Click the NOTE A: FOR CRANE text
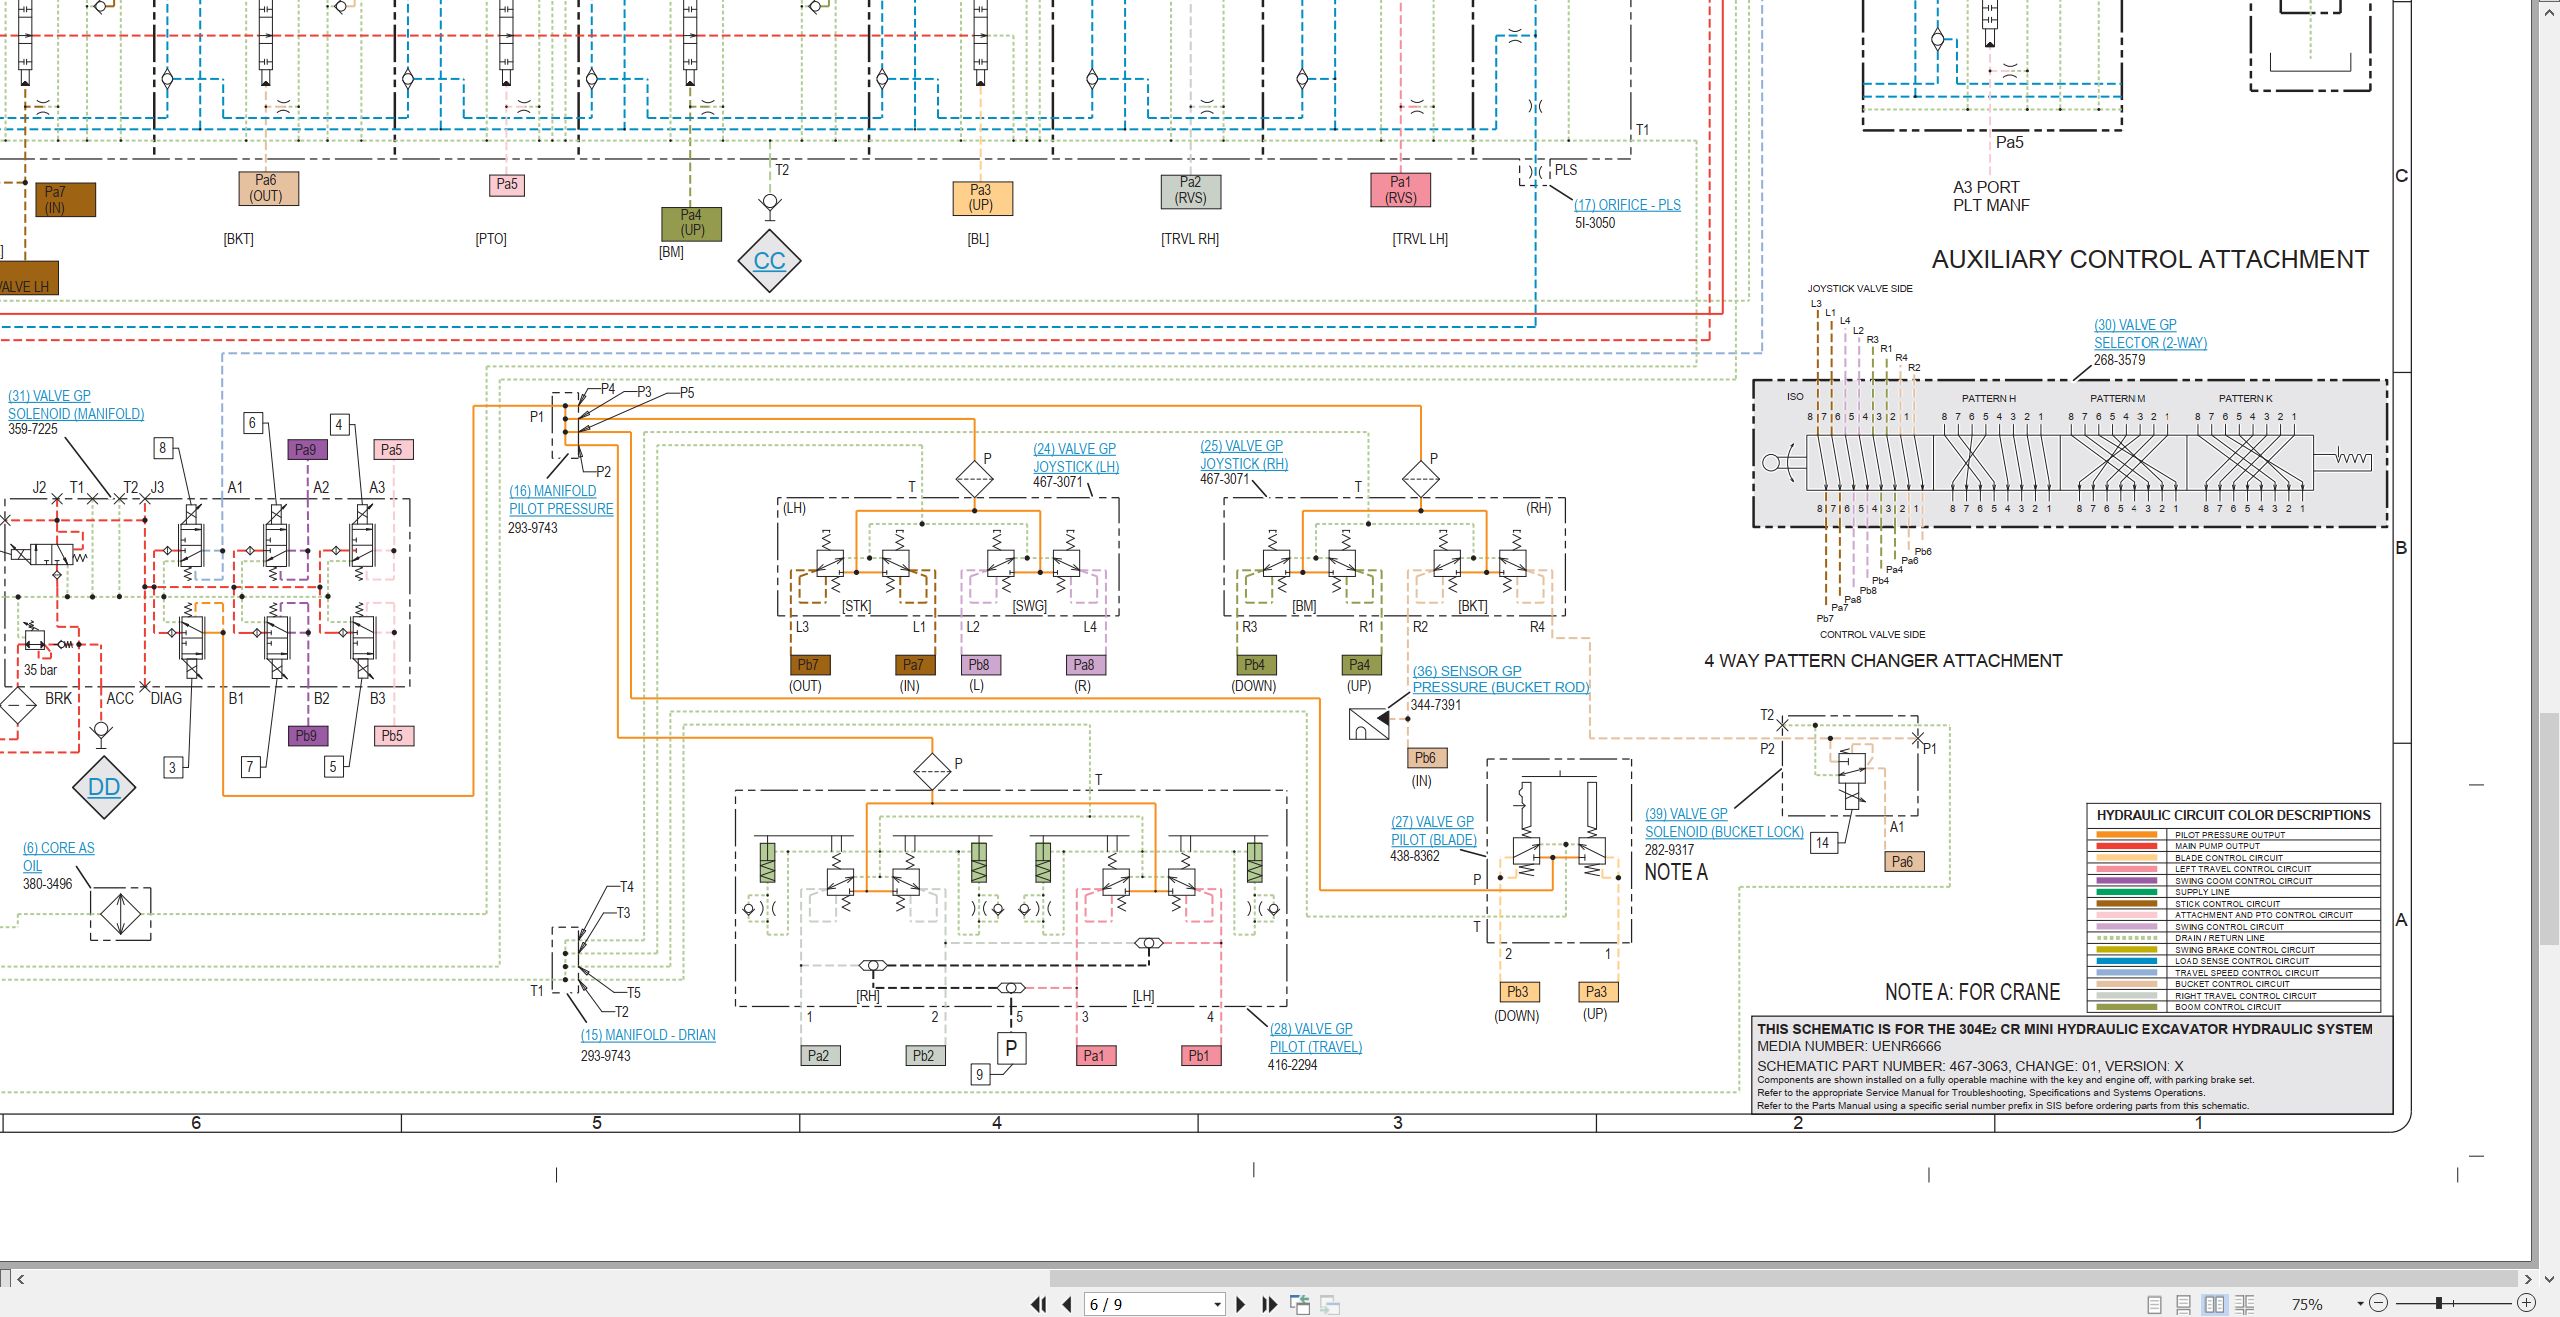2560x1317 pixels. (1972, 992)
